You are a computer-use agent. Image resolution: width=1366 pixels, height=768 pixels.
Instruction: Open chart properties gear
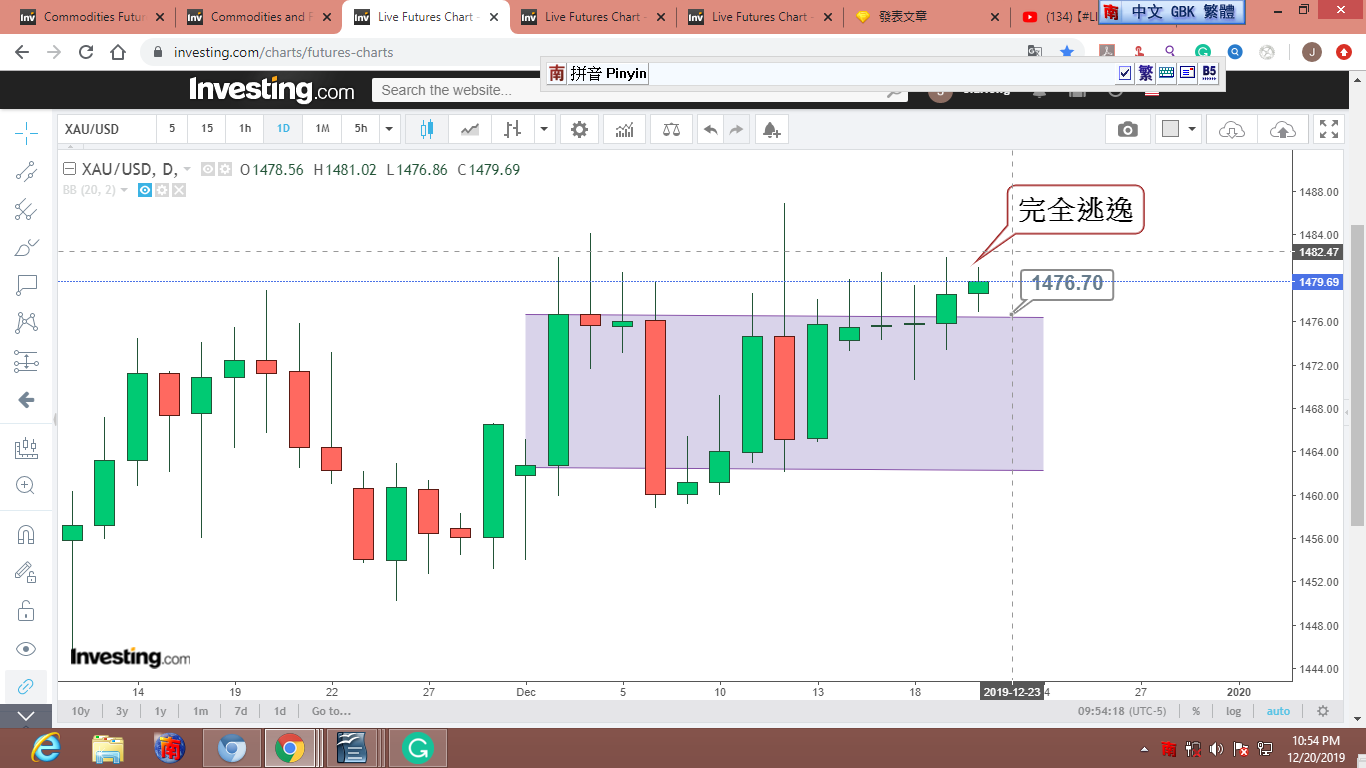tap(580, 129)
